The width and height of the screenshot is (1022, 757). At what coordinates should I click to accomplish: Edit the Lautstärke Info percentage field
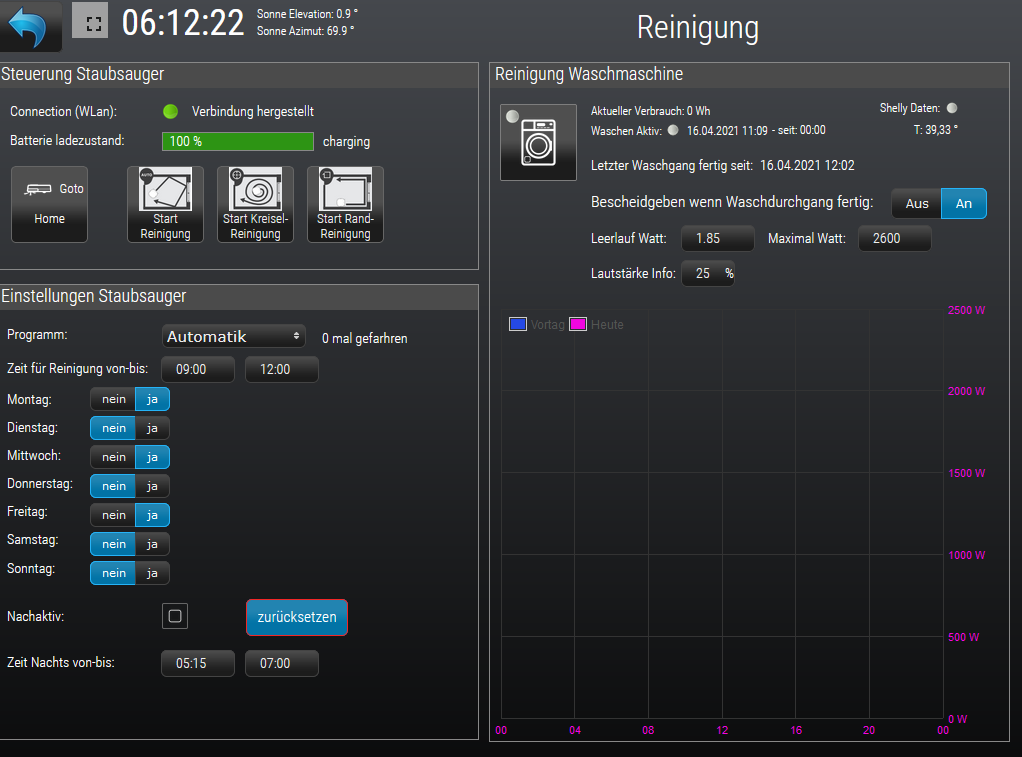click(x=707, y=274)
